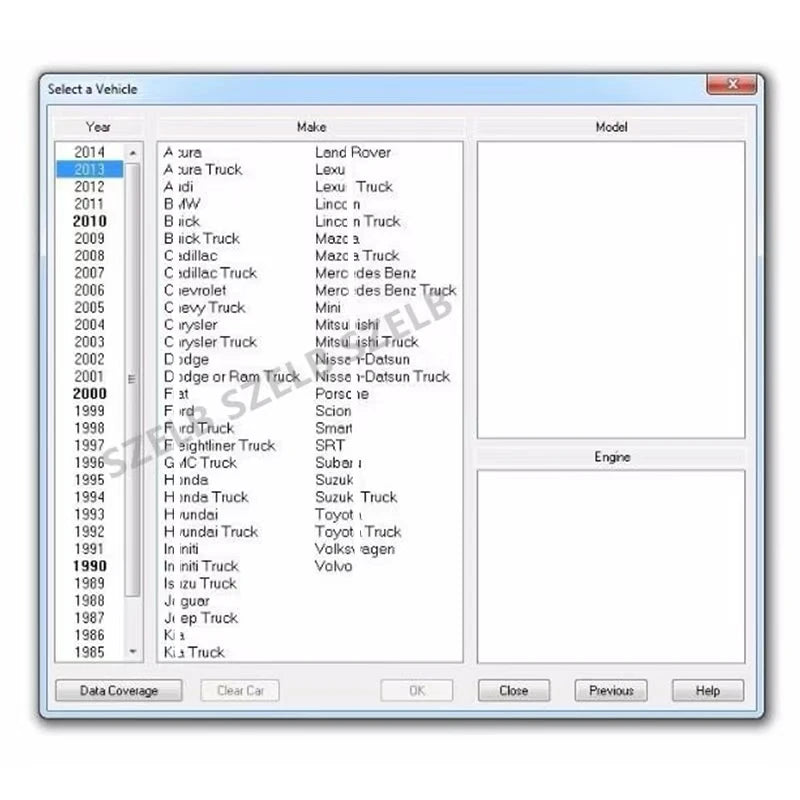Pick Jeep Truck
This screenshot has height=800, width=800.
click(x=201, y=618)
